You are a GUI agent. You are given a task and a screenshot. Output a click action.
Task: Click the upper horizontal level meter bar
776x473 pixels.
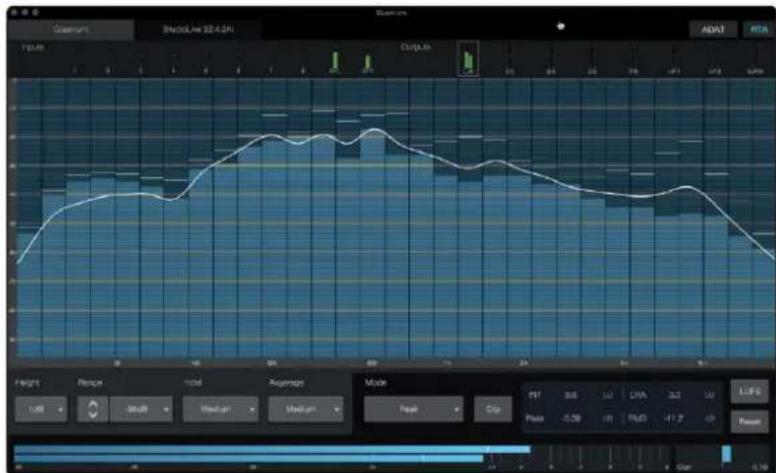[272, 449]
